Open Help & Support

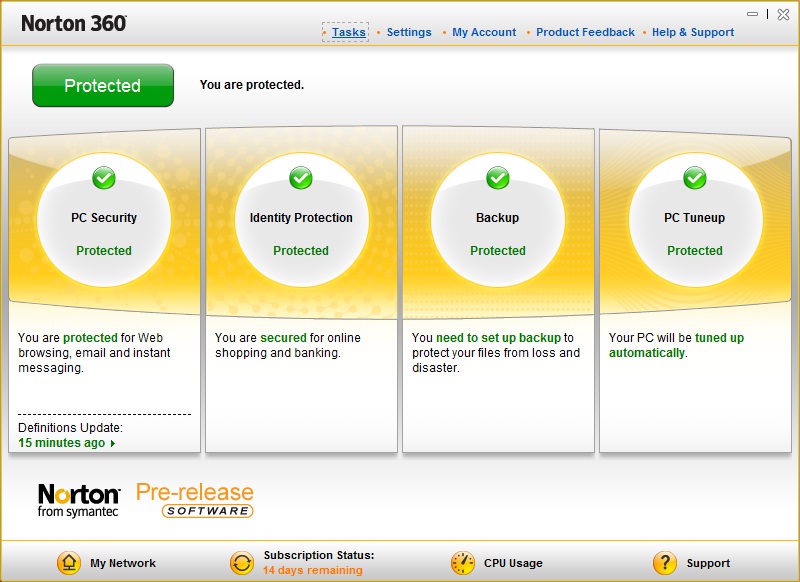coord(693,32)
